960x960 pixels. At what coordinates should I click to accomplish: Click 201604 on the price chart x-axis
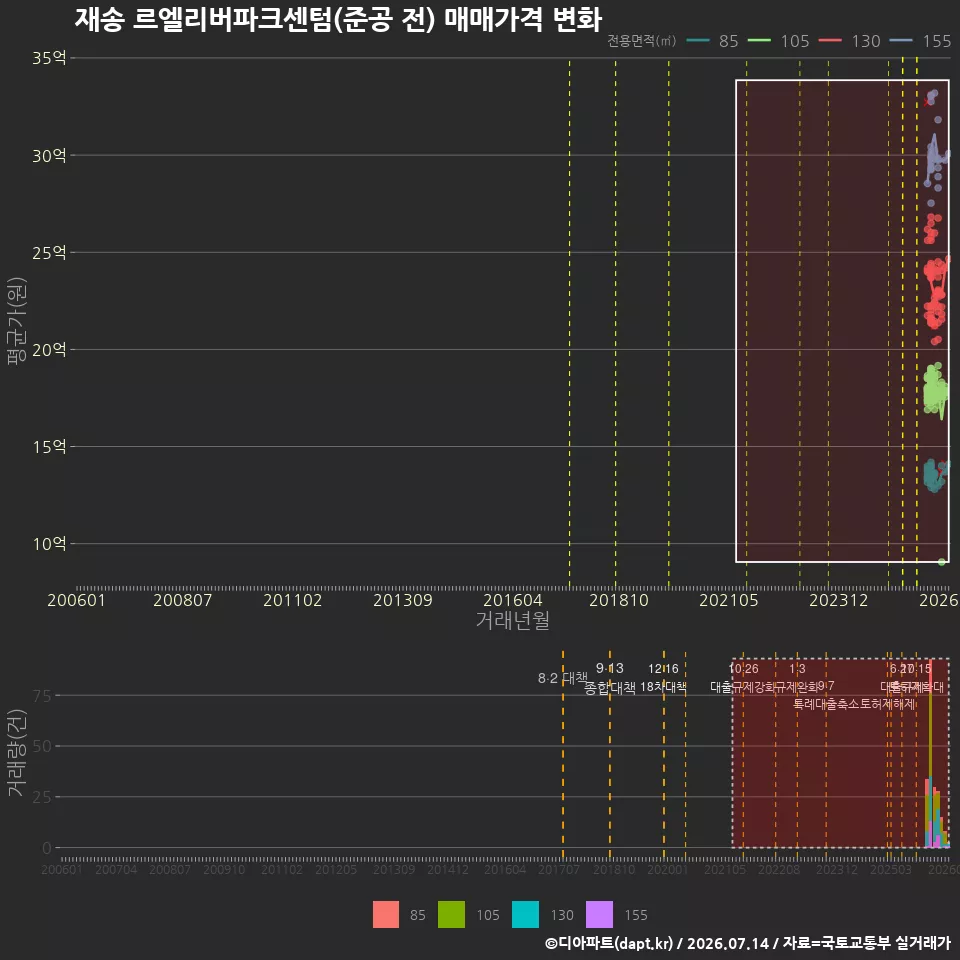pyautogui.click(x=512, y=600)
